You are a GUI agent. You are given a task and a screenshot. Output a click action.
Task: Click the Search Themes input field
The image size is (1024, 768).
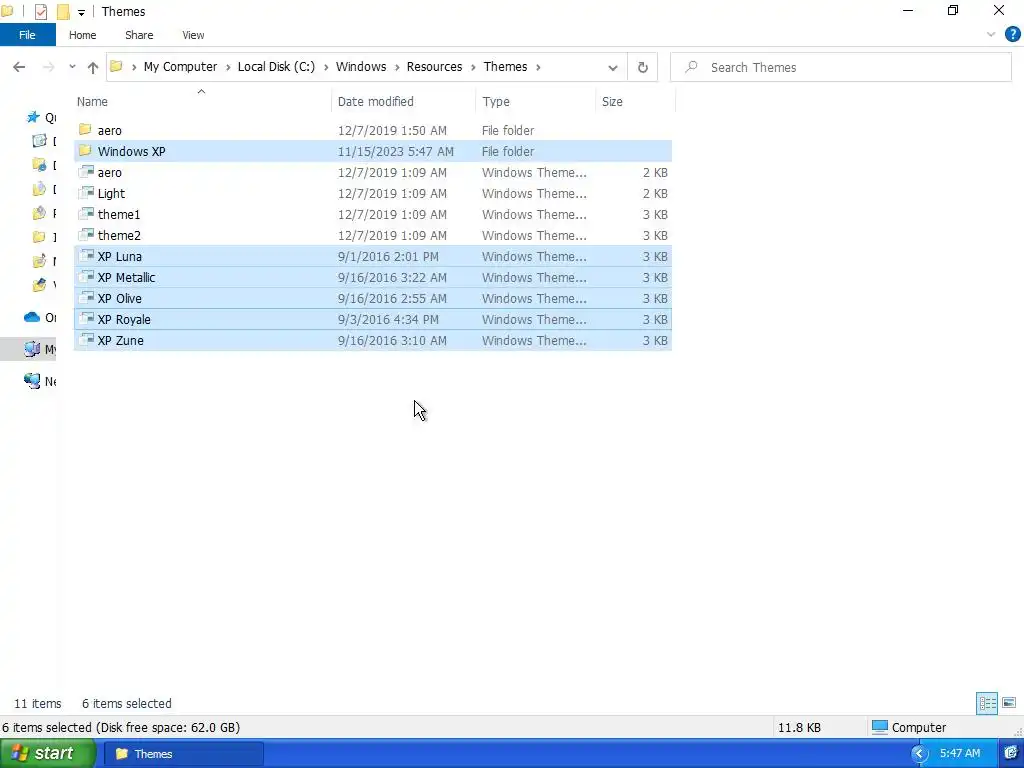[840, 67]
